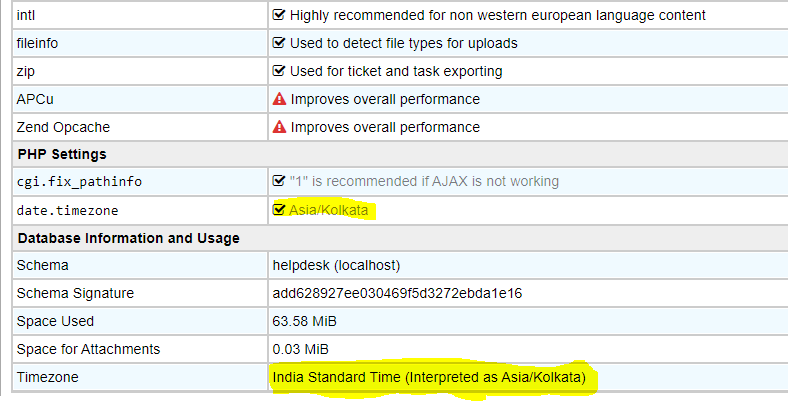Viewport: 788px width, 401px height.
Task: Click the red warning icon in the Zend Opcache row
Action: pyautogui.click(x=279, y=127)
